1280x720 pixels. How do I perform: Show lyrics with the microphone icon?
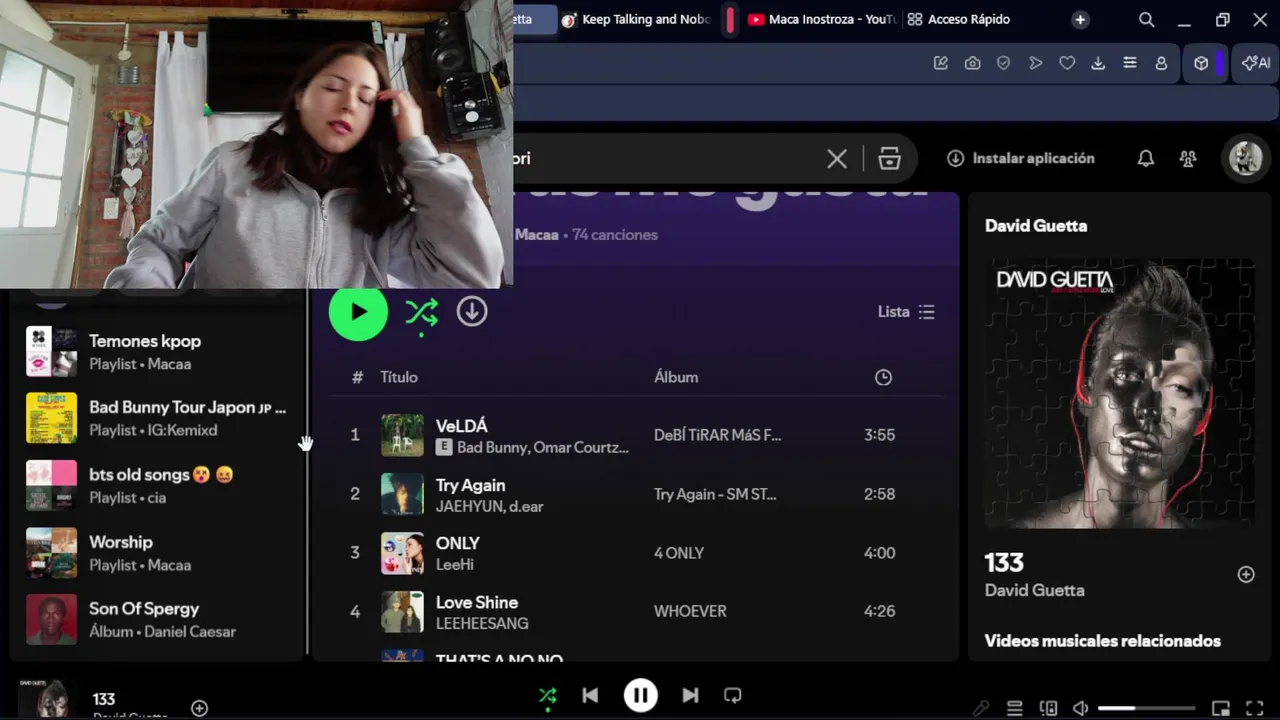[981, 708]
